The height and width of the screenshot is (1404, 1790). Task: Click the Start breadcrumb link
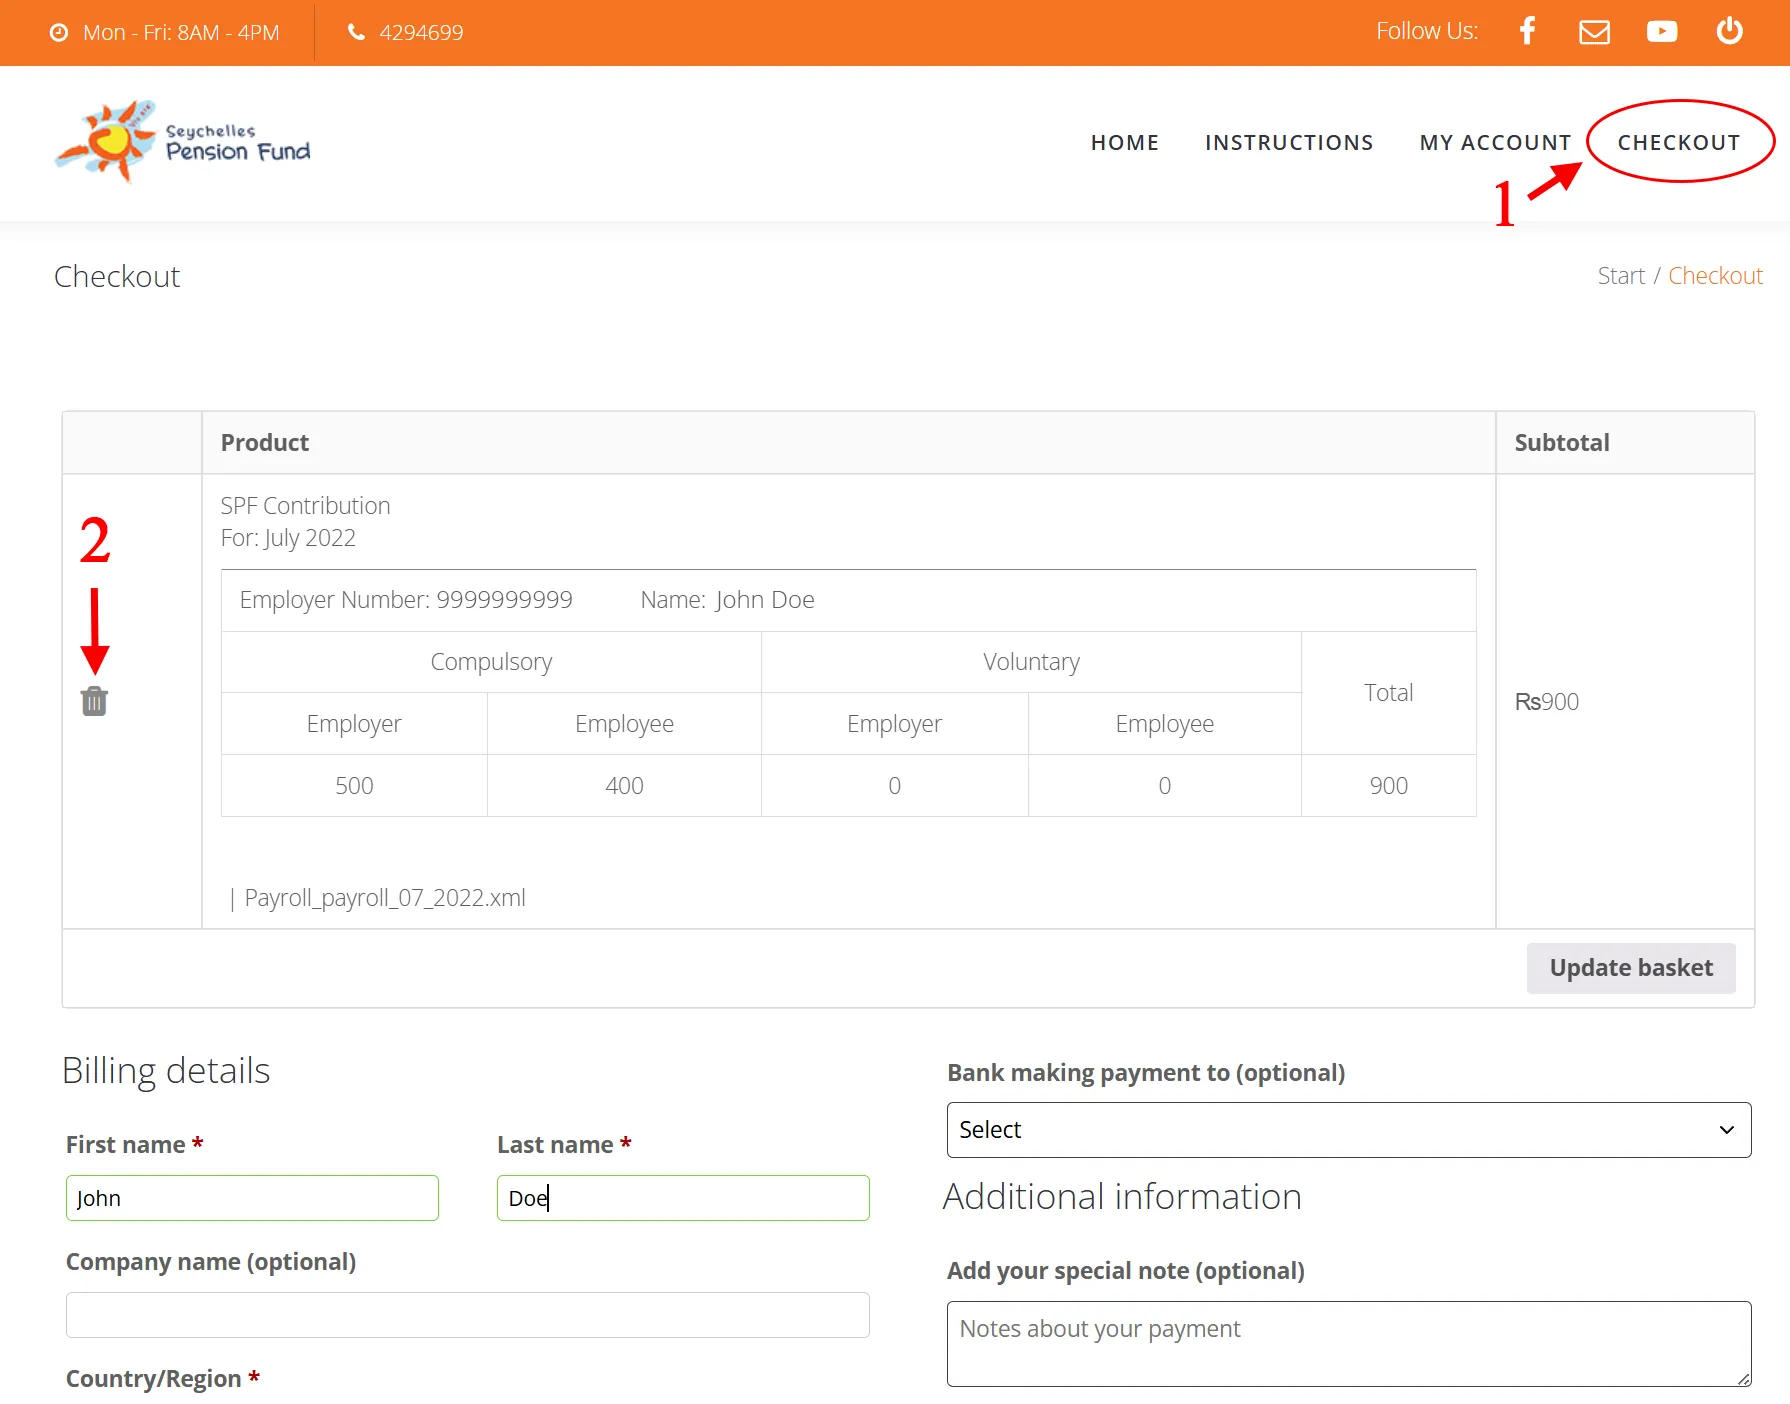[x=1620, y=276]
